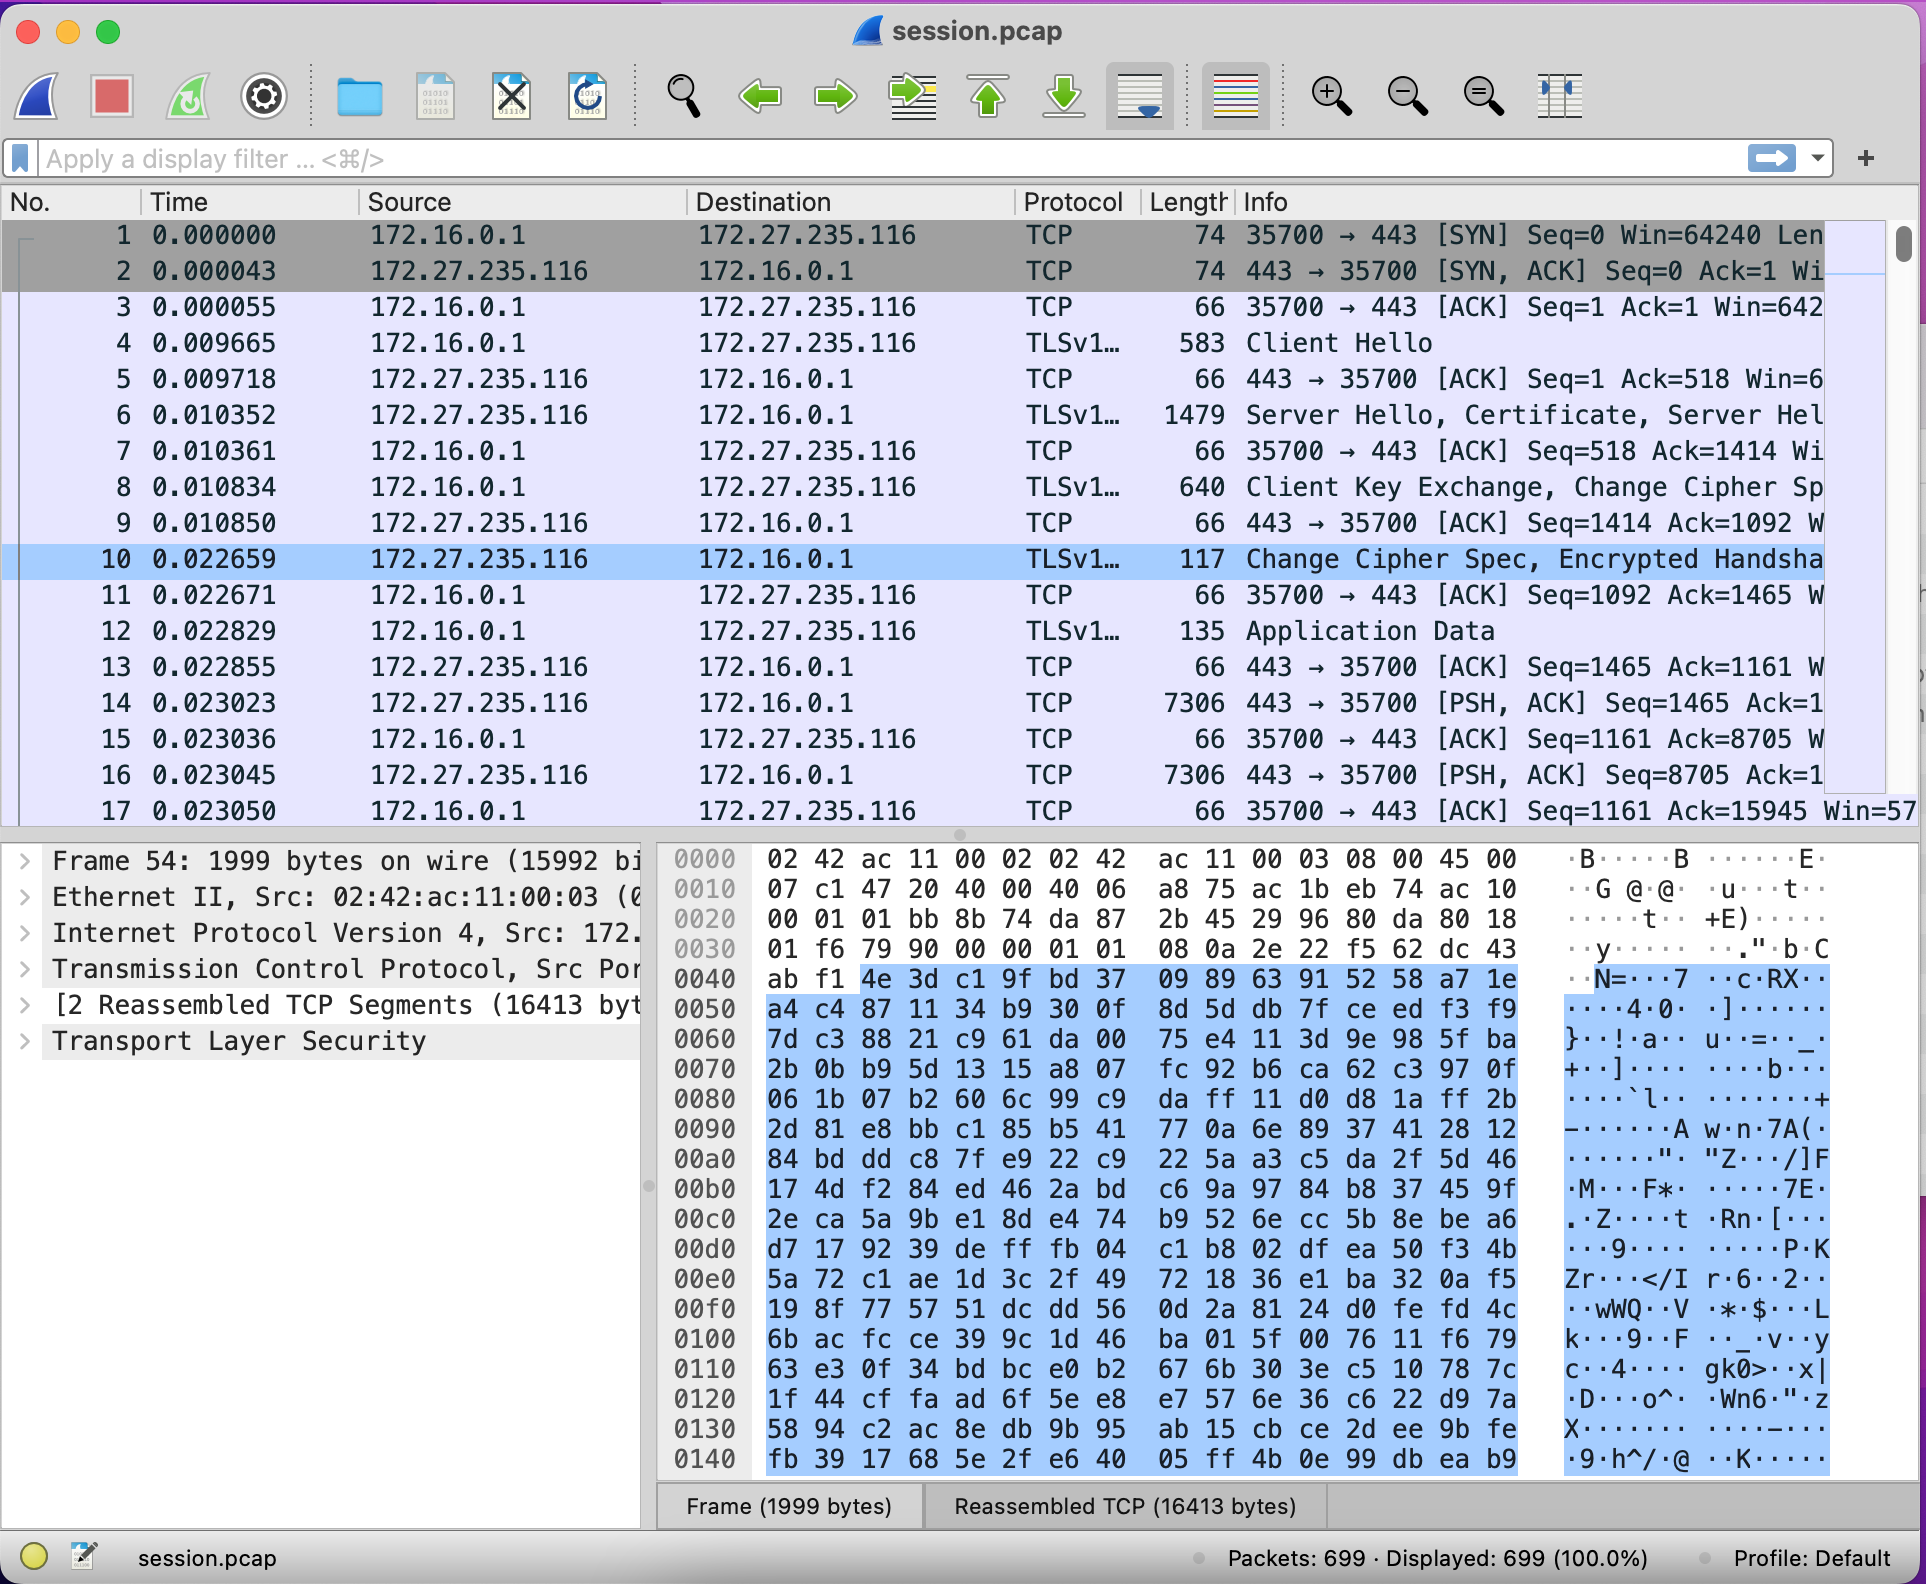Screen dimensions: 1926x1584
Task: Click session.pcap in the status bar
Action: tap(207, 1558)
